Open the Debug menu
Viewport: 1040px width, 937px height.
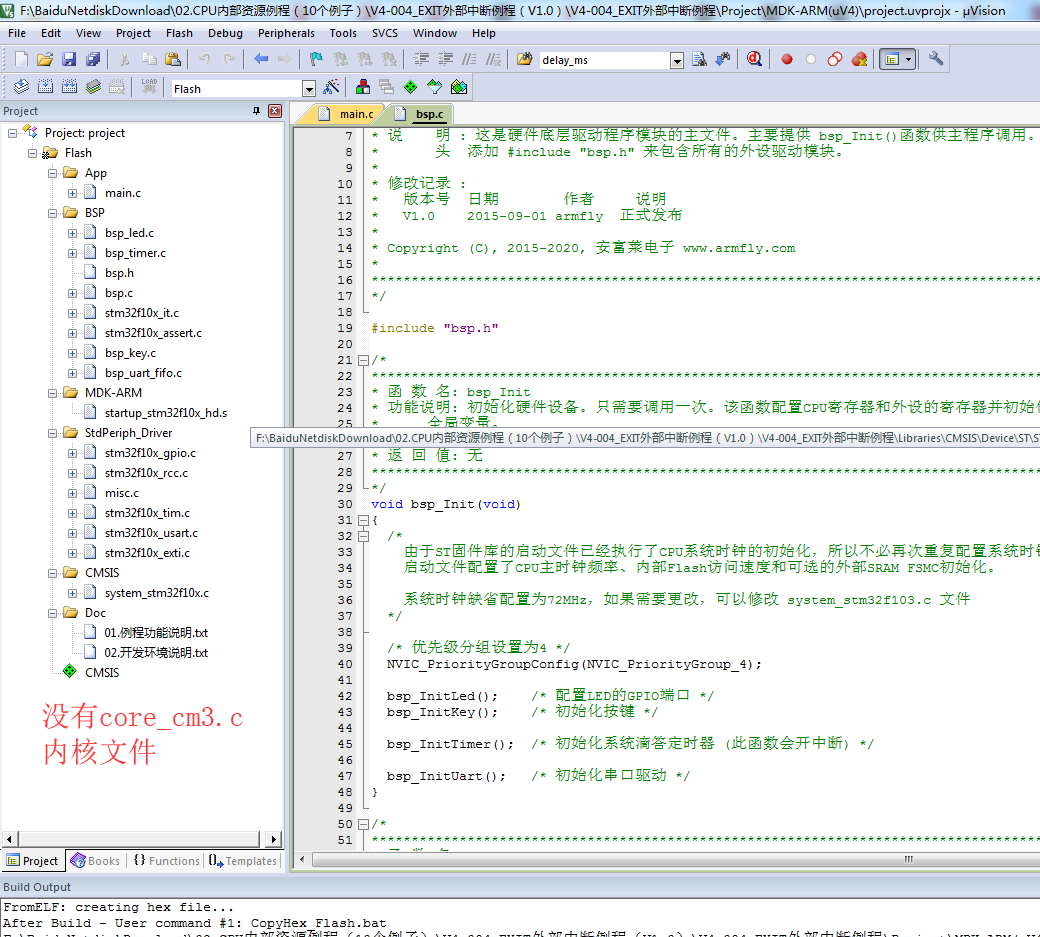[225, 33]
